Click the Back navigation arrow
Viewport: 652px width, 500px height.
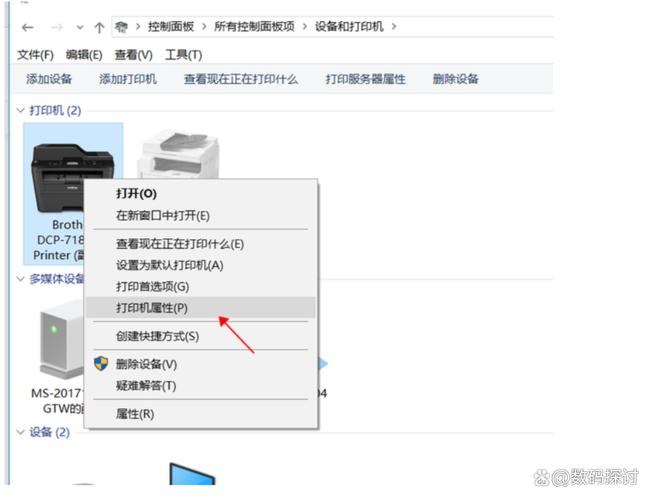(27, 27)
